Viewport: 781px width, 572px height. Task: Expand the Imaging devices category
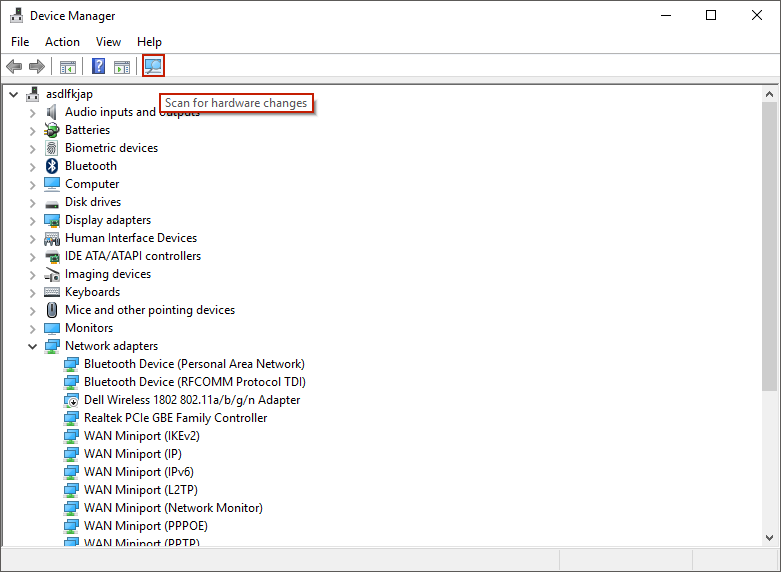(x=33, y=275)
